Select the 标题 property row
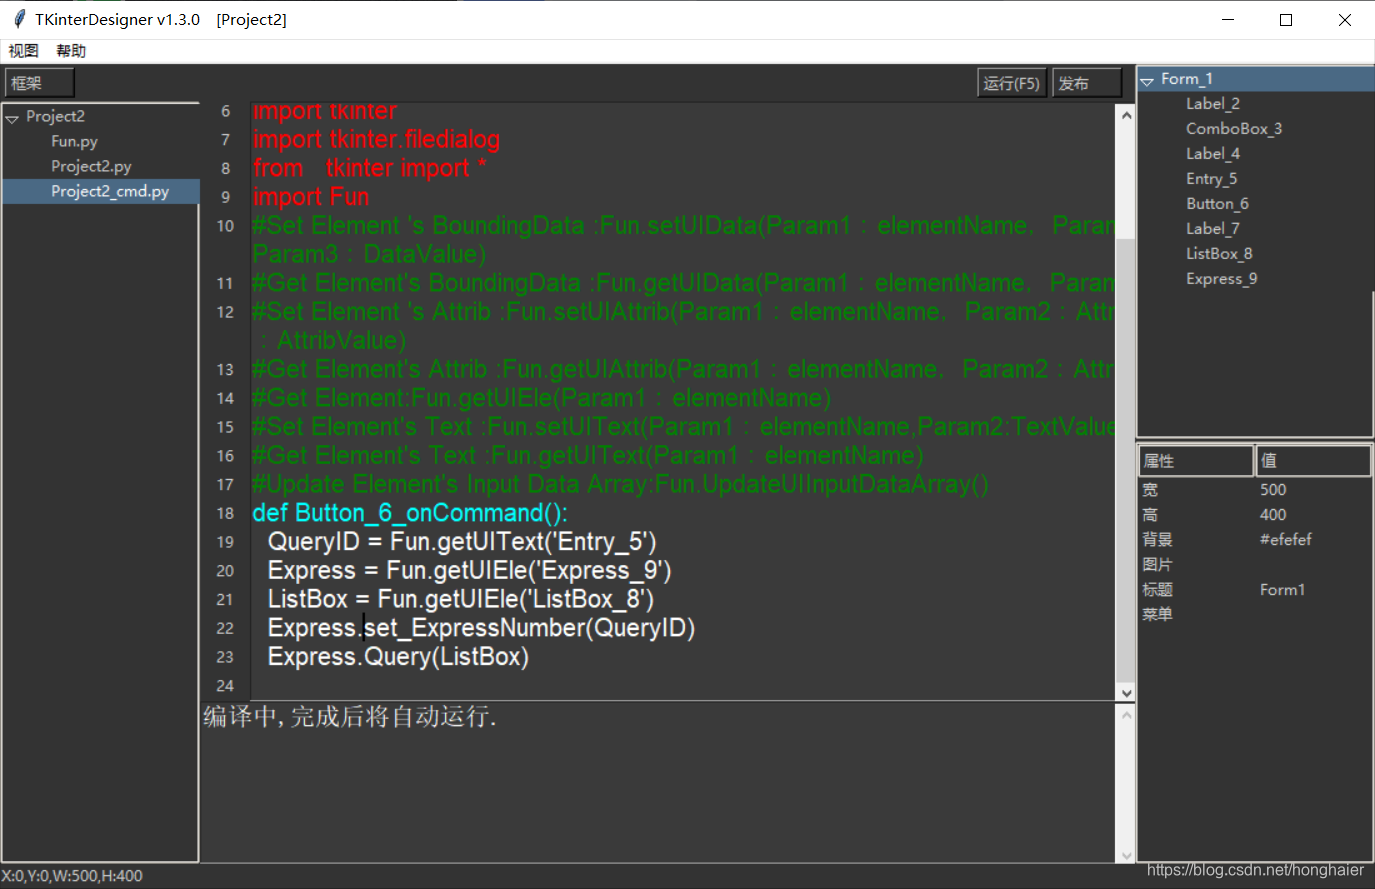The image size is (1375, 889). (x=1254, y=590)
